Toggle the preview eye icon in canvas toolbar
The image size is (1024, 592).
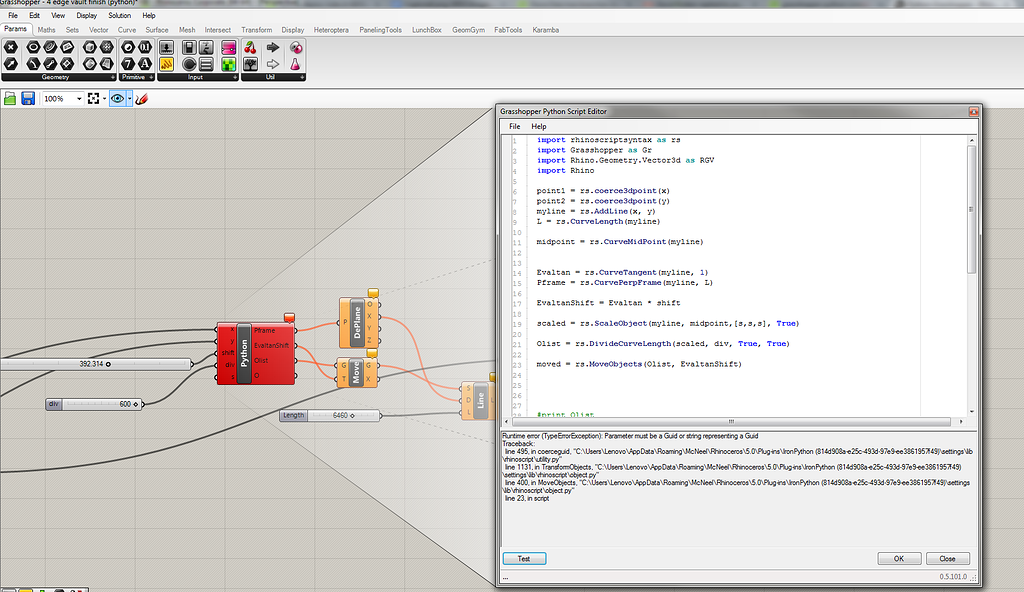click(118, 99)
